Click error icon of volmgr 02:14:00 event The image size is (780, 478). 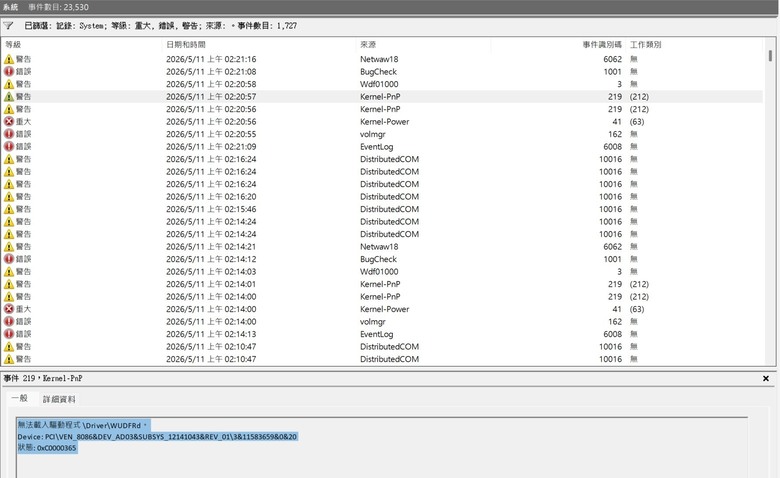[x=9, y=321]
